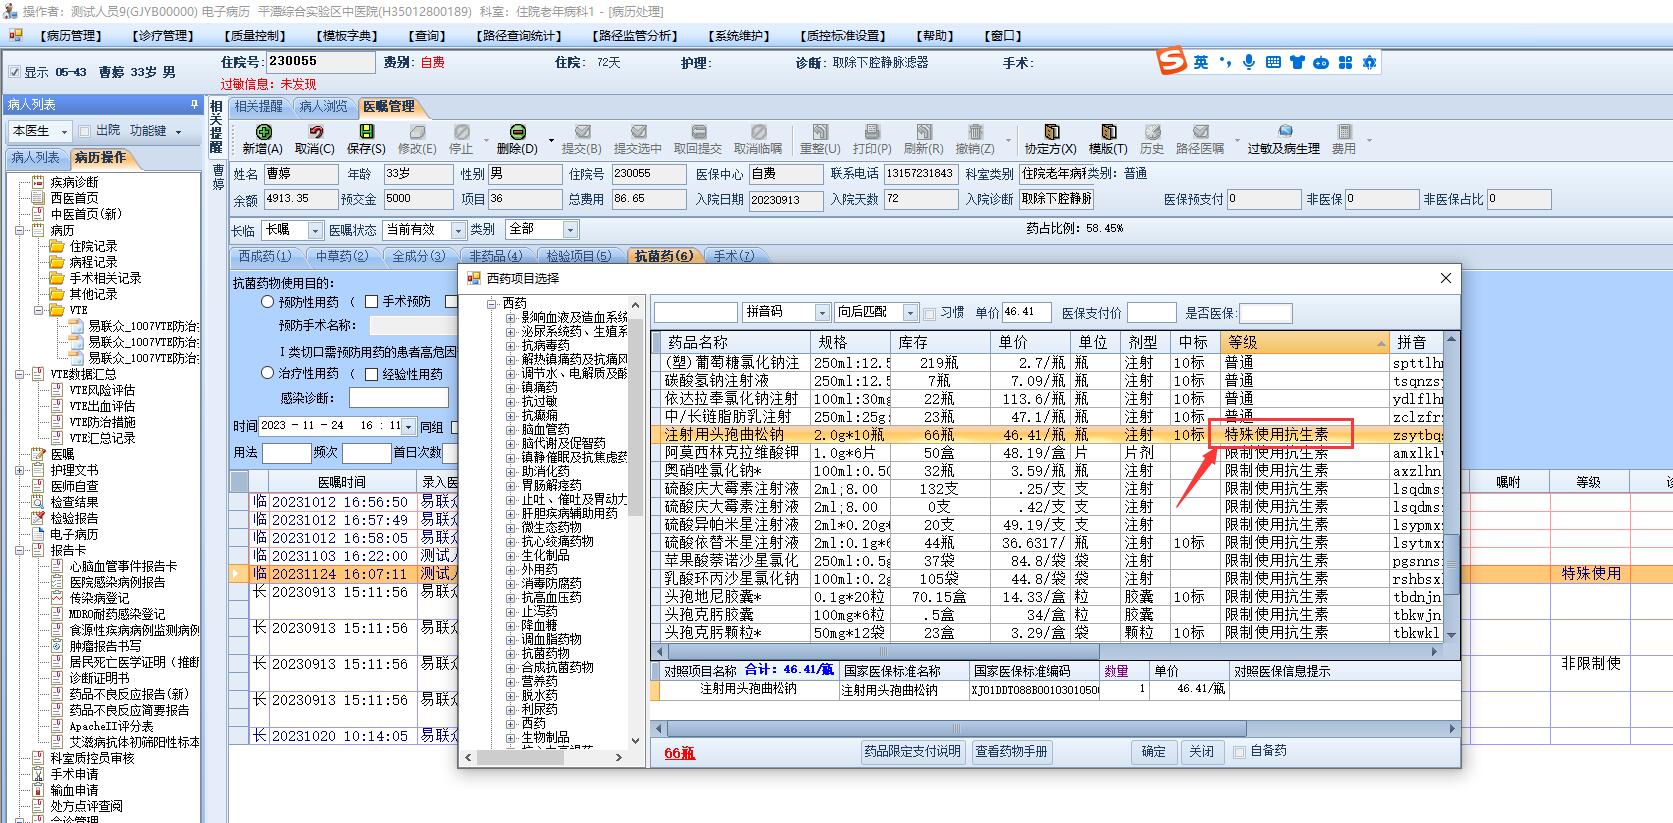
Task: Click the 感染诊断 input field
Action: (x=398, y=398)
